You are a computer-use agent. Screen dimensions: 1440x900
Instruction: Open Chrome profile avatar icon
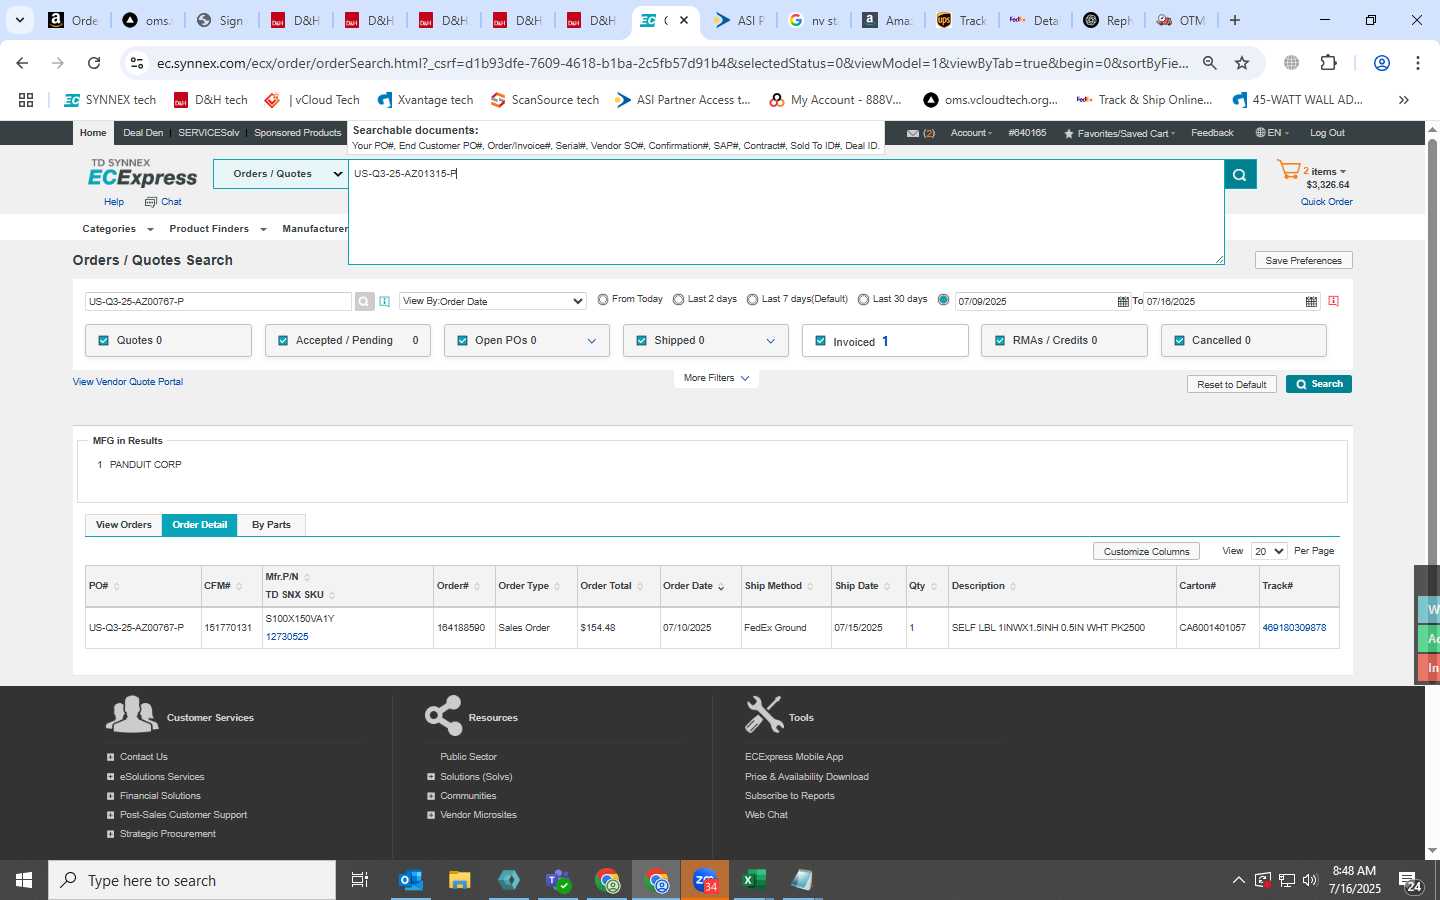[1382, 63]
